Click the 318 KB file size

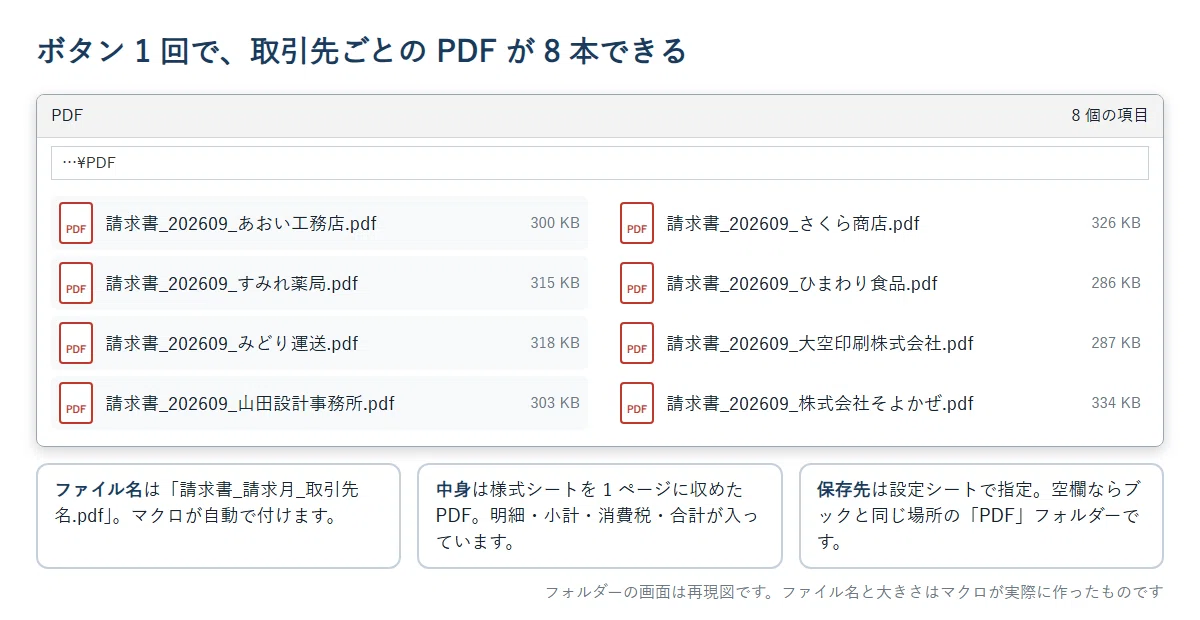pos(555,343)
